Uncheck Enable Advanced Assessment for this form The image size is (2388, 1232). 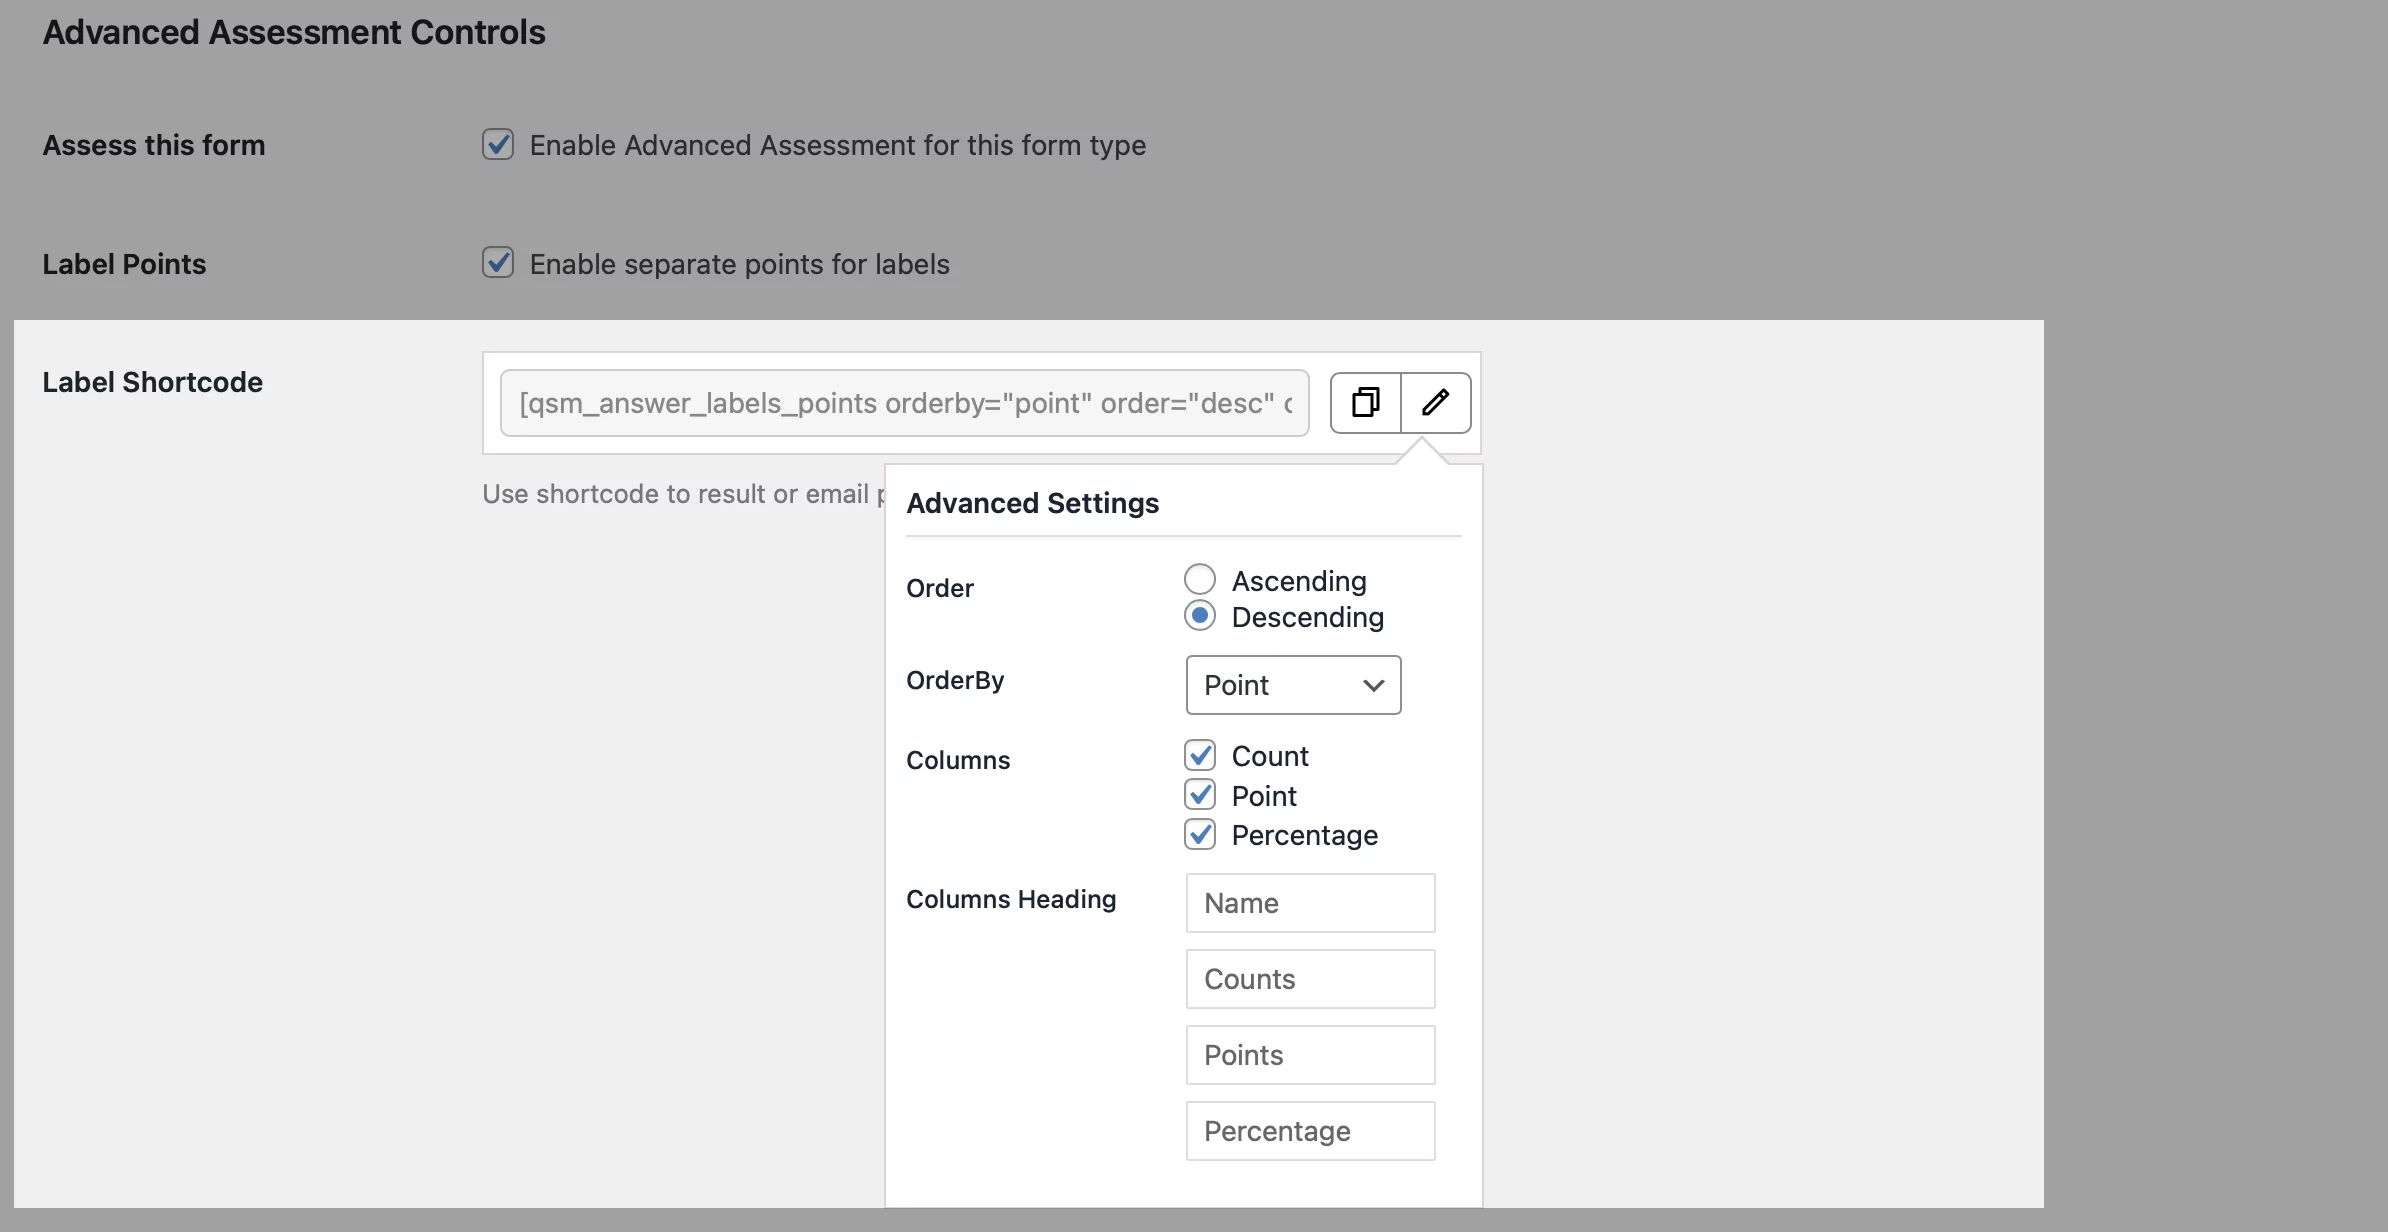coord(498,145)
